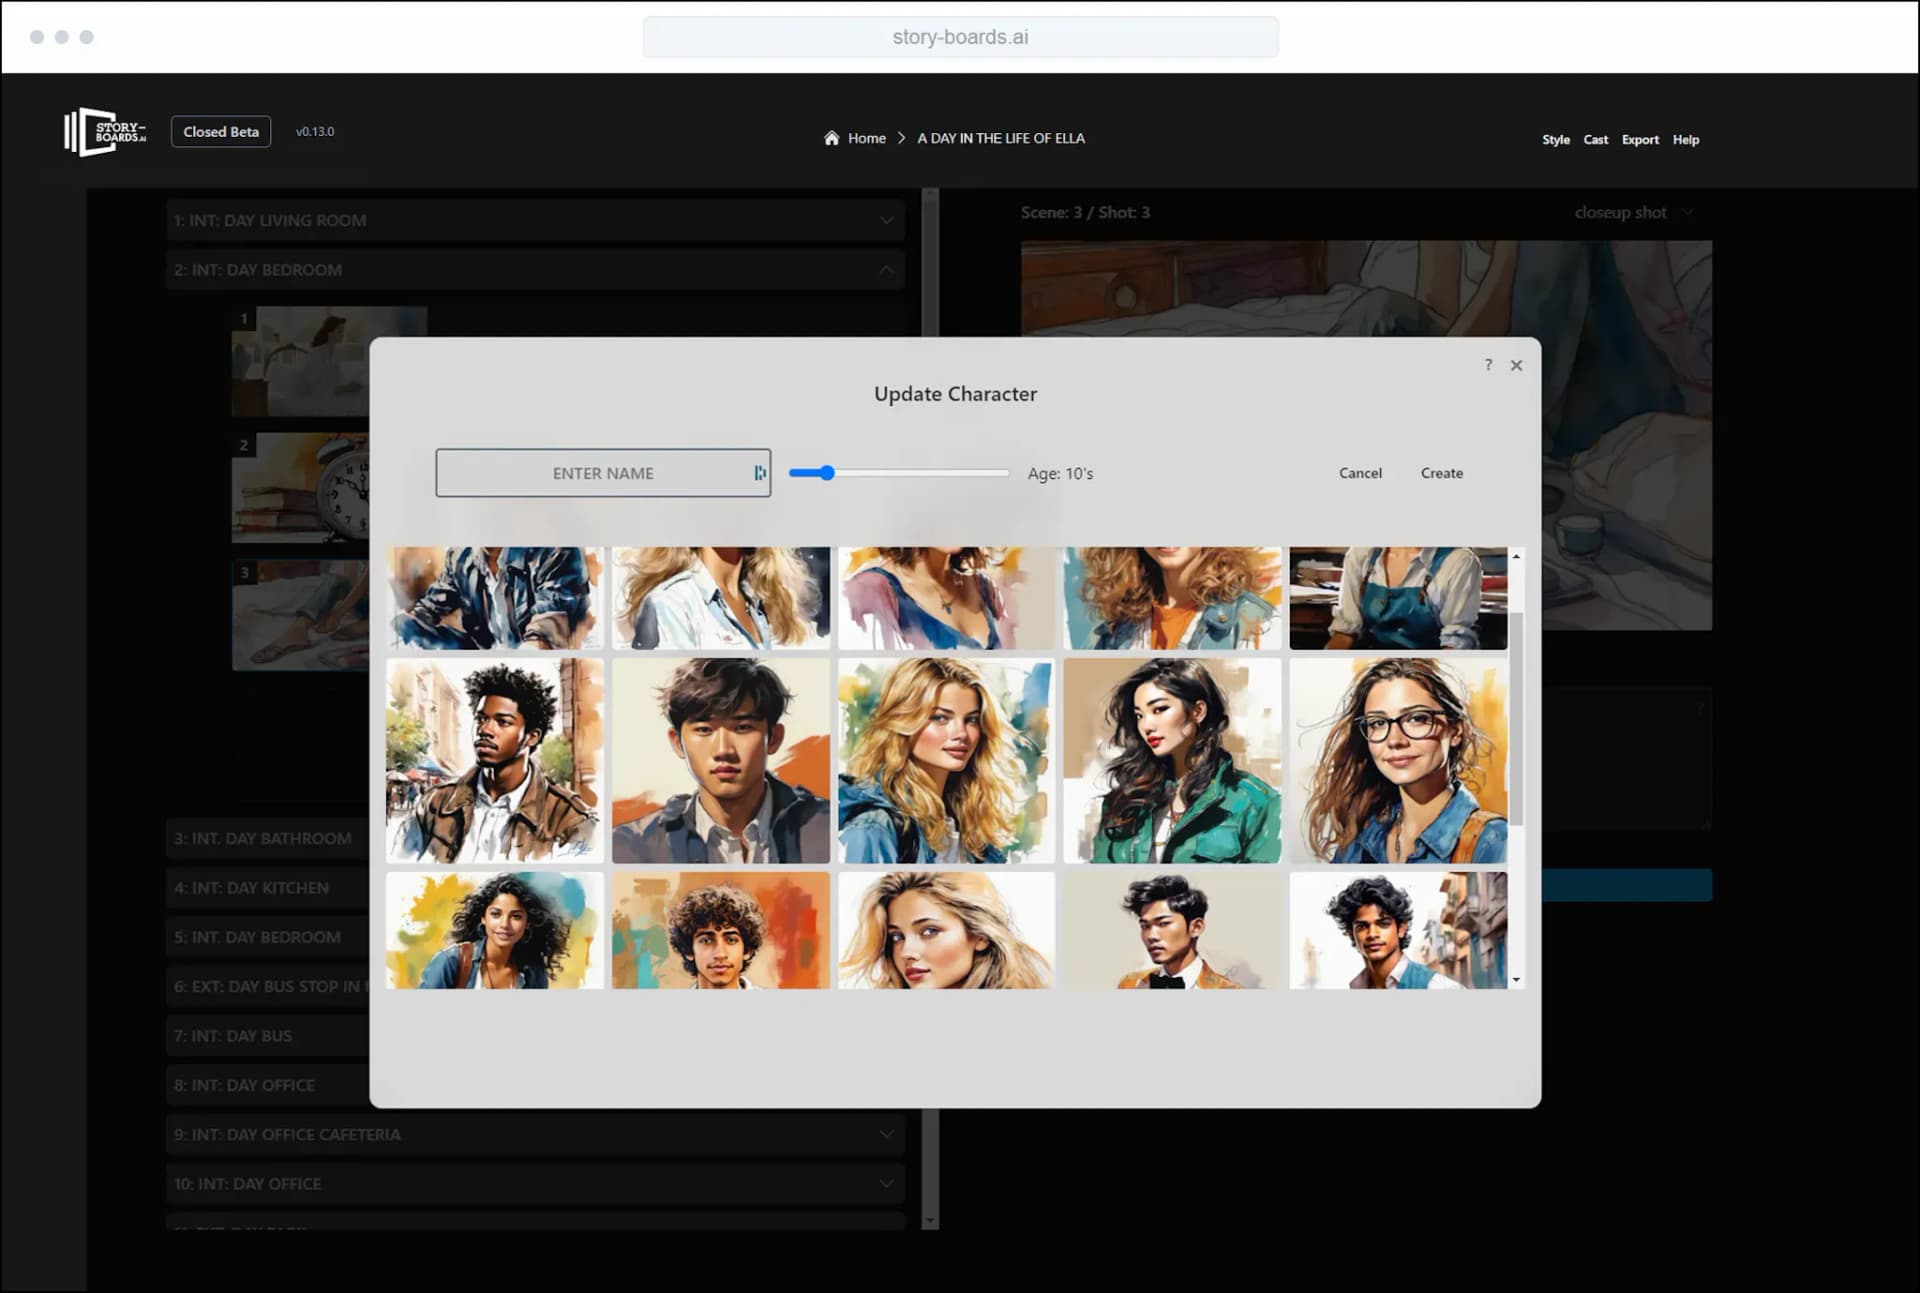The image size is (1920, 1293).
Task: Click the Cancel button to dismiss dialog
Action: [1359, 472]
